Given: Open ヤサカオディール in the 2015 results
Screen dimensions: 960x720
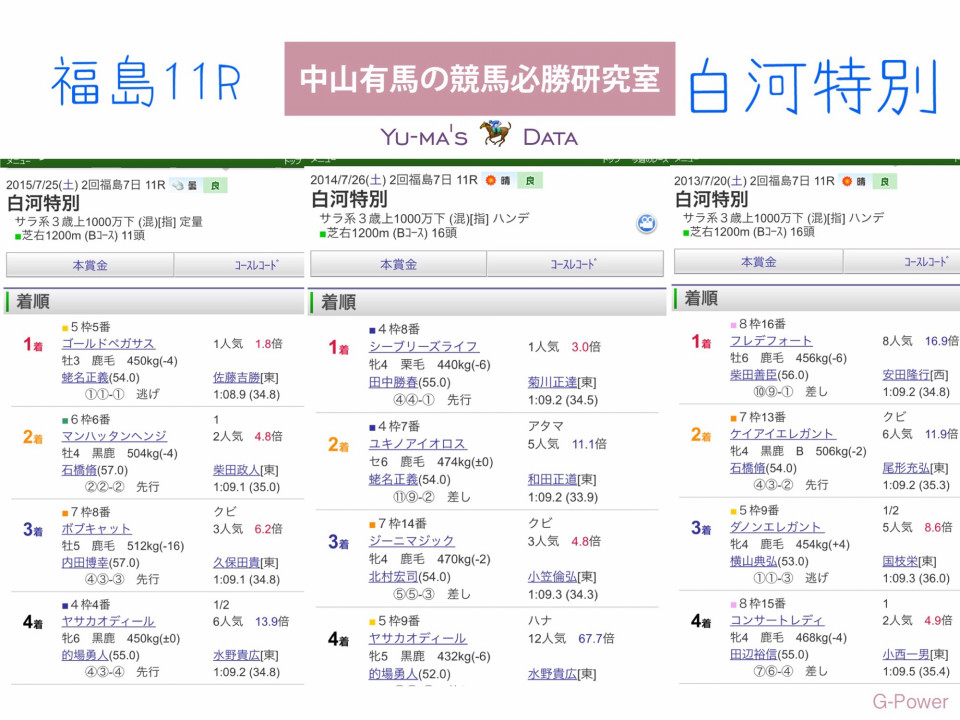Looking at the screenshot, I should pos(108,621).
